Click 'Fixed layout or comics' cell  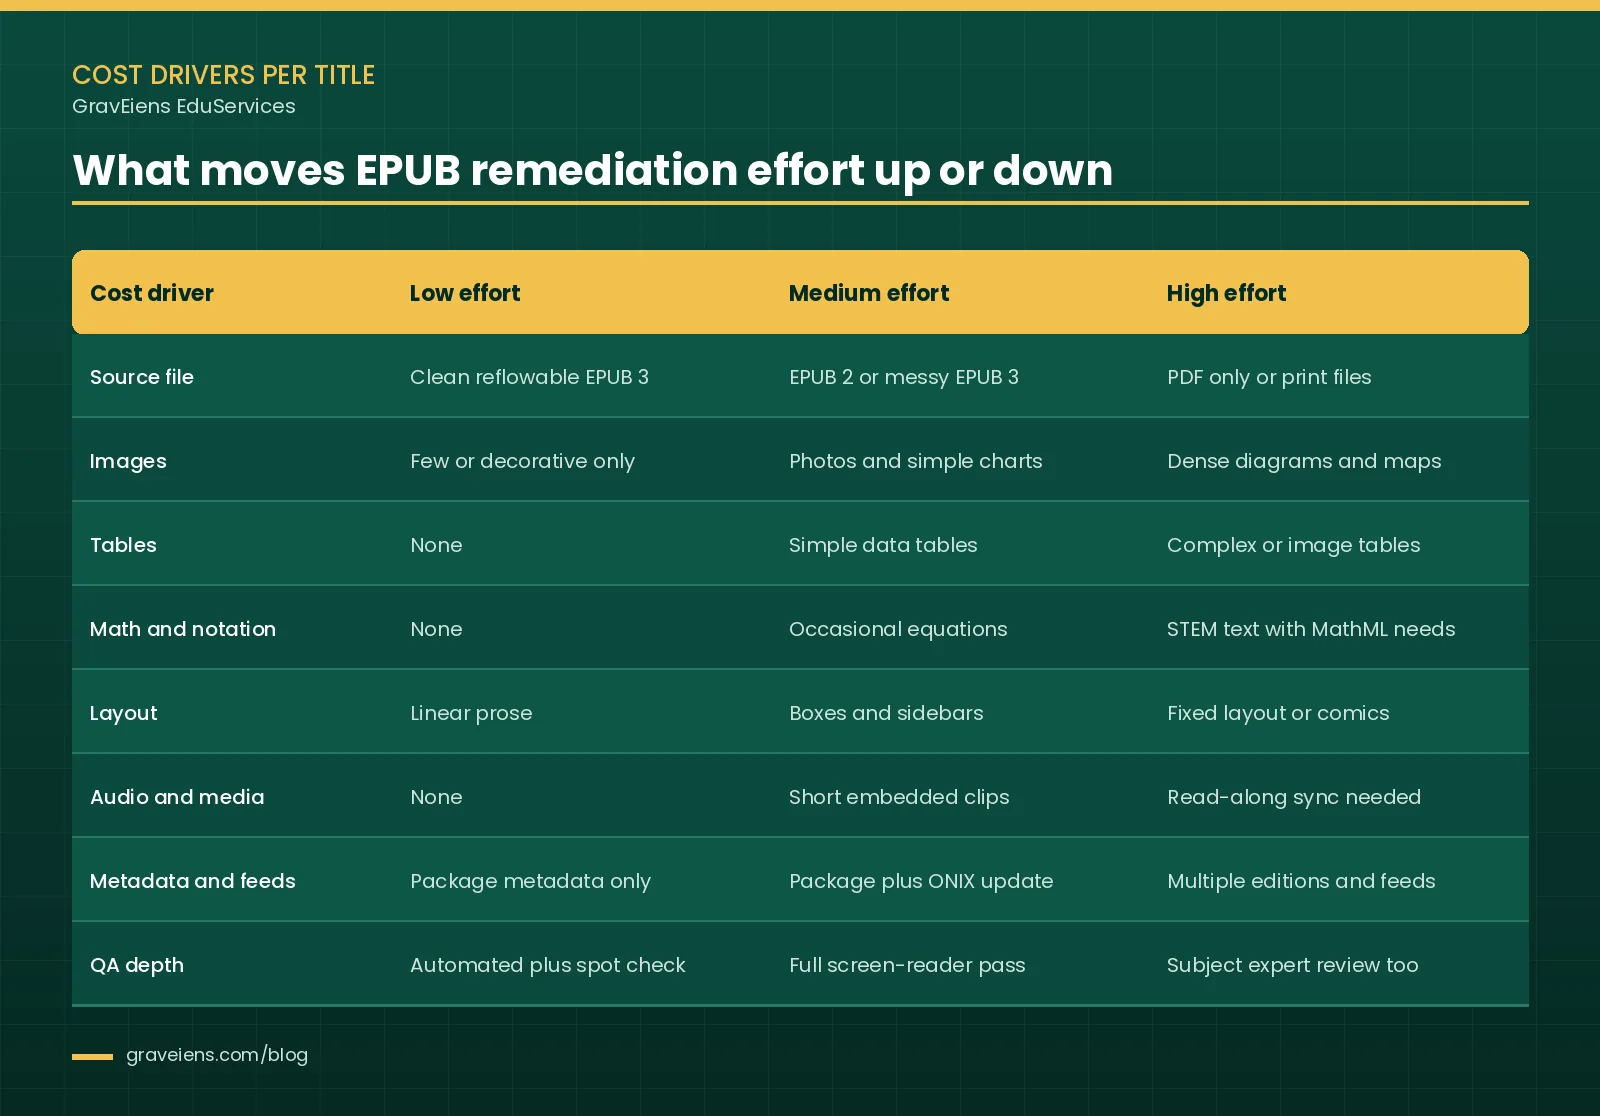pyautogui.click(x=1278, y=713)
